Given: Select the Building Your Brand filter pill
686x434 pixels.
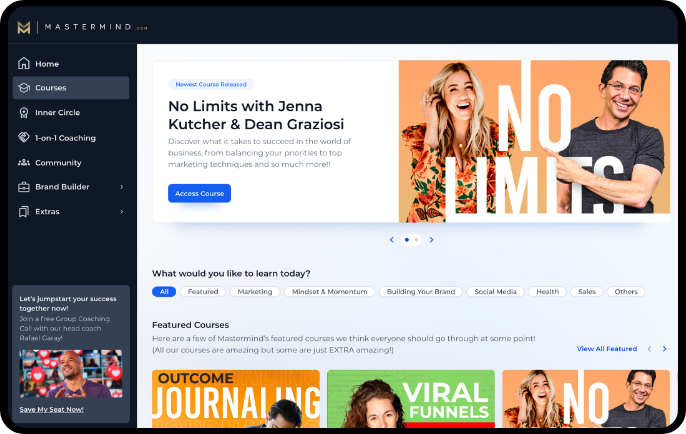Looking at the screenshot, I should (x=421, y=291).
